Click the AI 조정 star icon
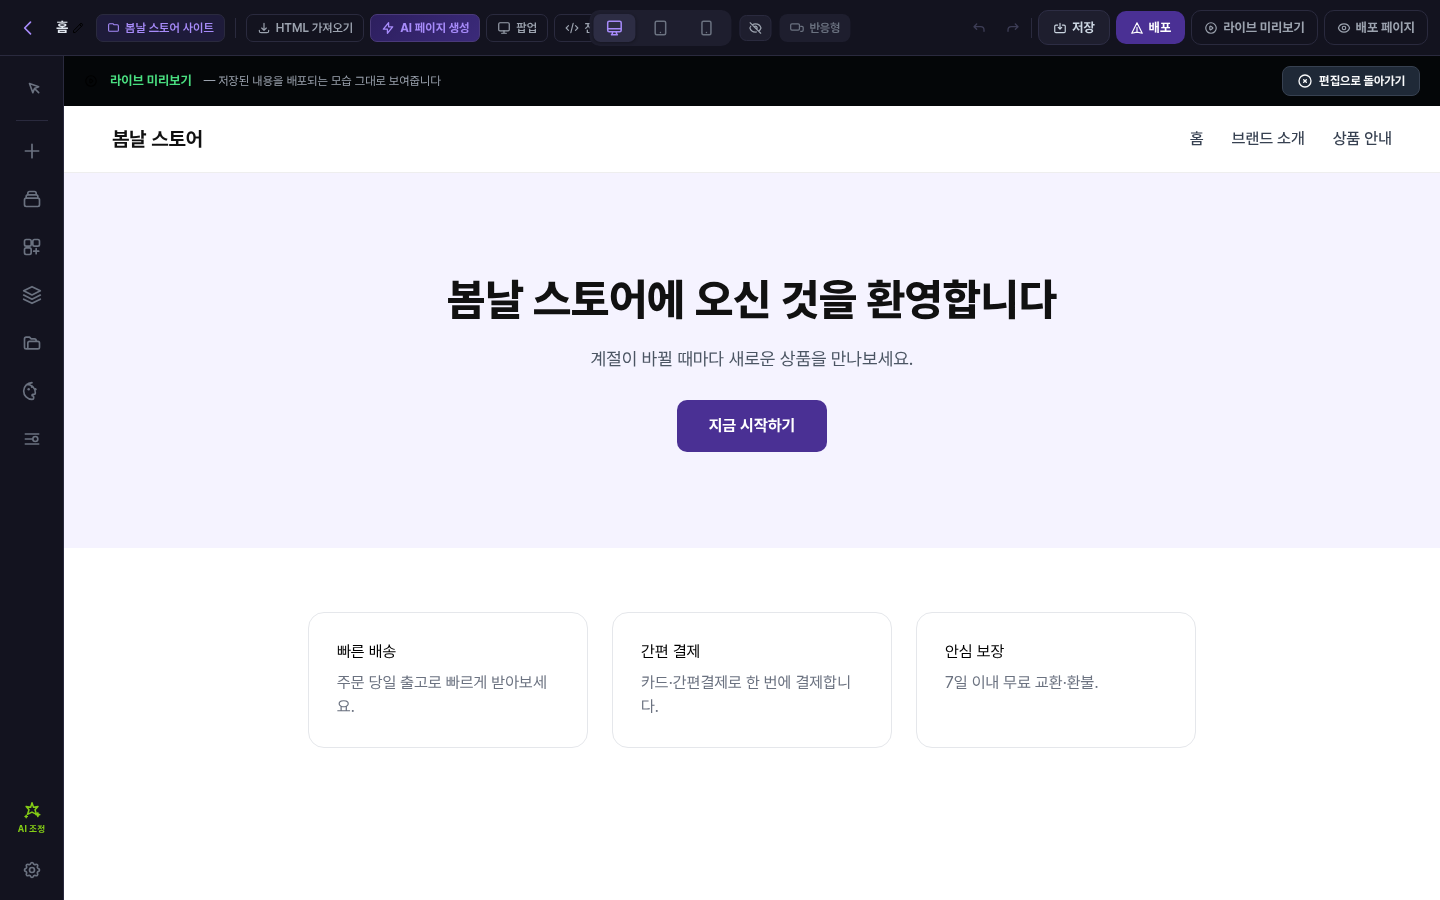The image size is (1440, 900). tap(32, 816)
